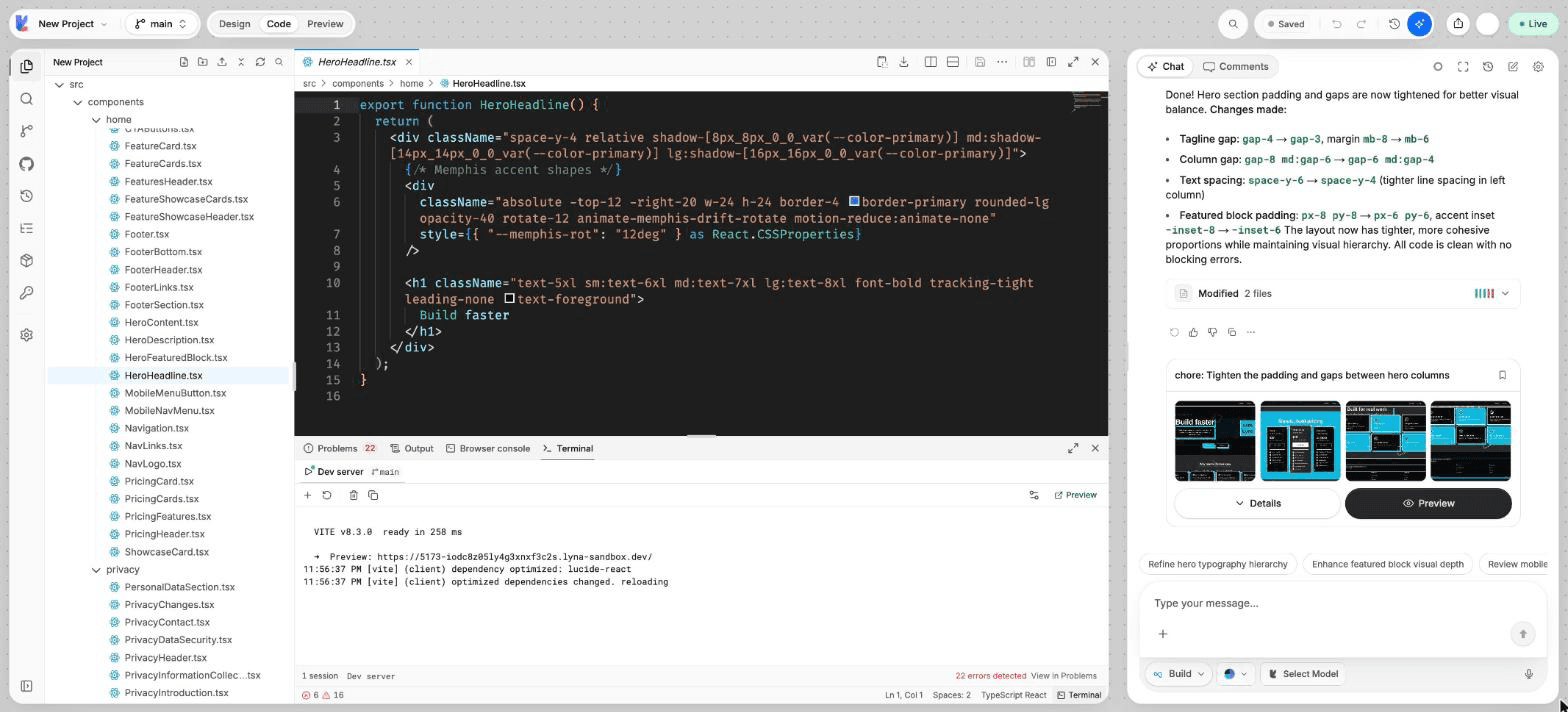Click the dark Preview button on chore card
Viewport: 1568px width, 712px height.
[x=1427, y=503]
